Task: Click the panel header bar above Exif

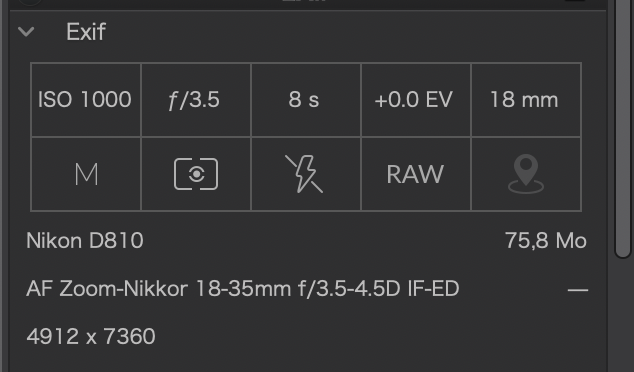Action: point(307,4)
